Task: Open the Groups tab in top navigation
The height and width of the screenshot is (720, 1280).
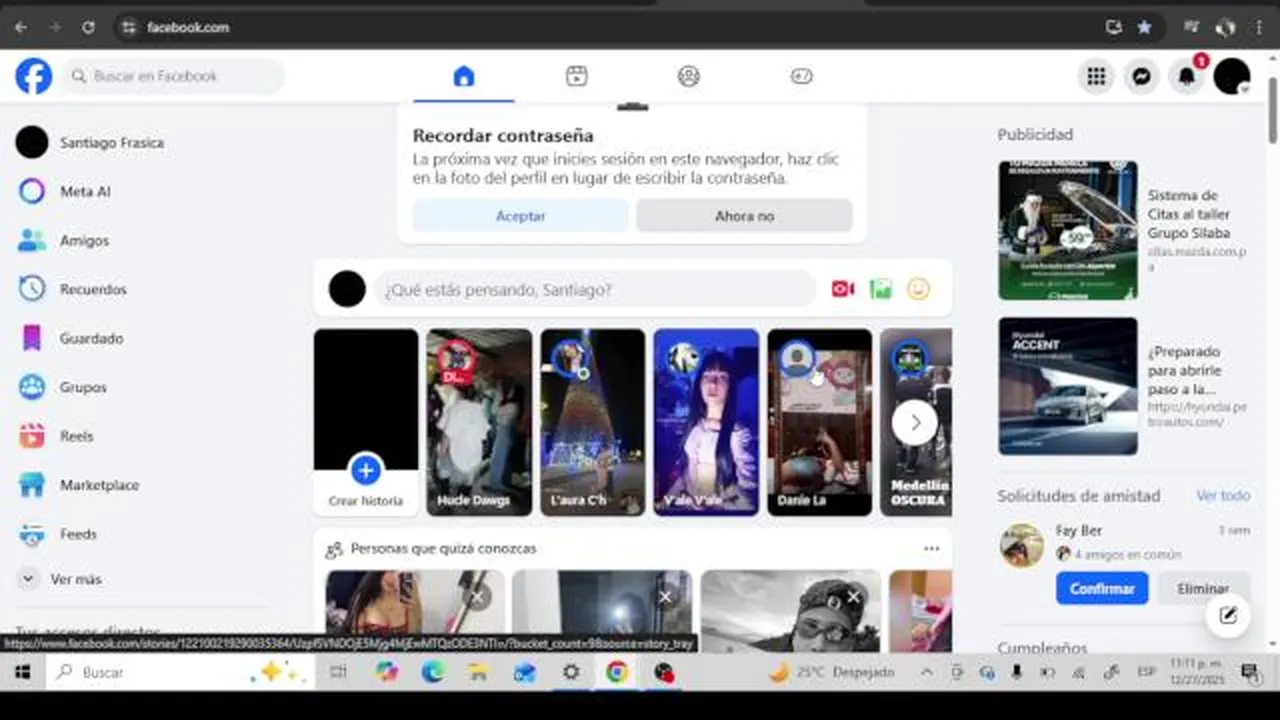Action: [688, 76]
